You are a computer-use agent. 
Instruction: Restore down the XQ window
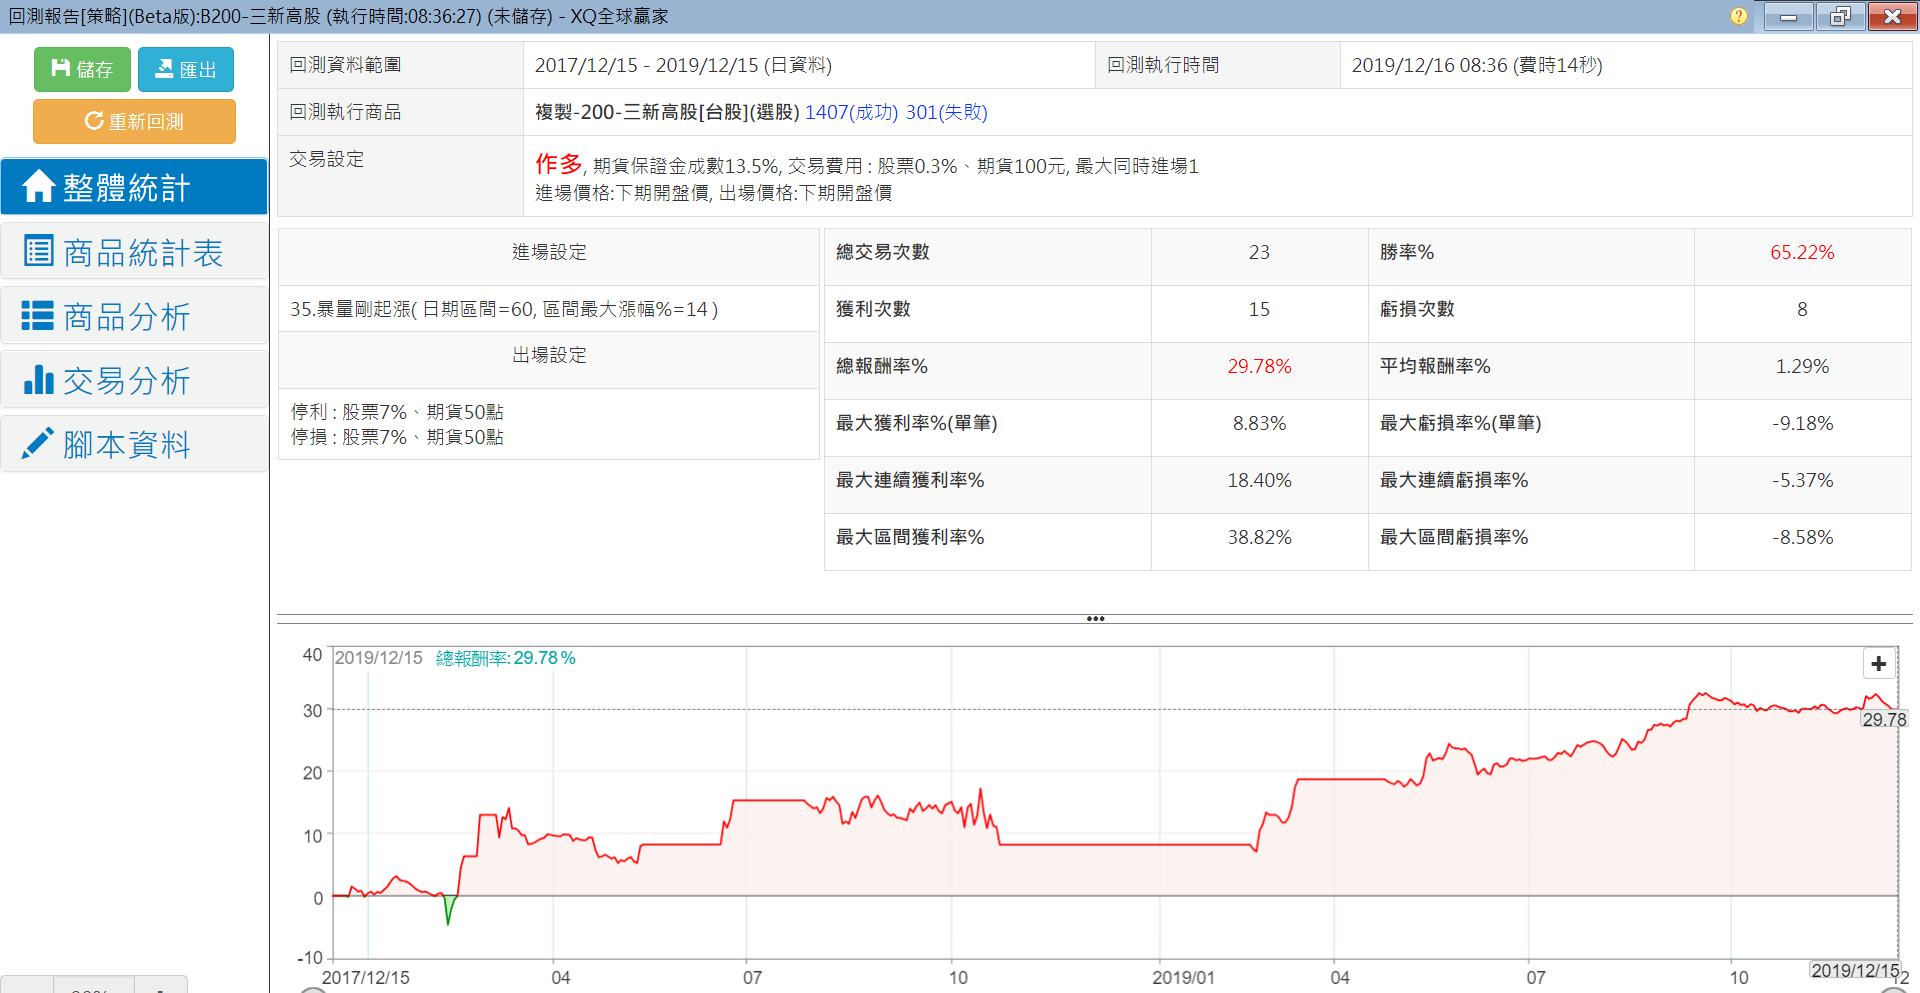tap(1840, 16)
